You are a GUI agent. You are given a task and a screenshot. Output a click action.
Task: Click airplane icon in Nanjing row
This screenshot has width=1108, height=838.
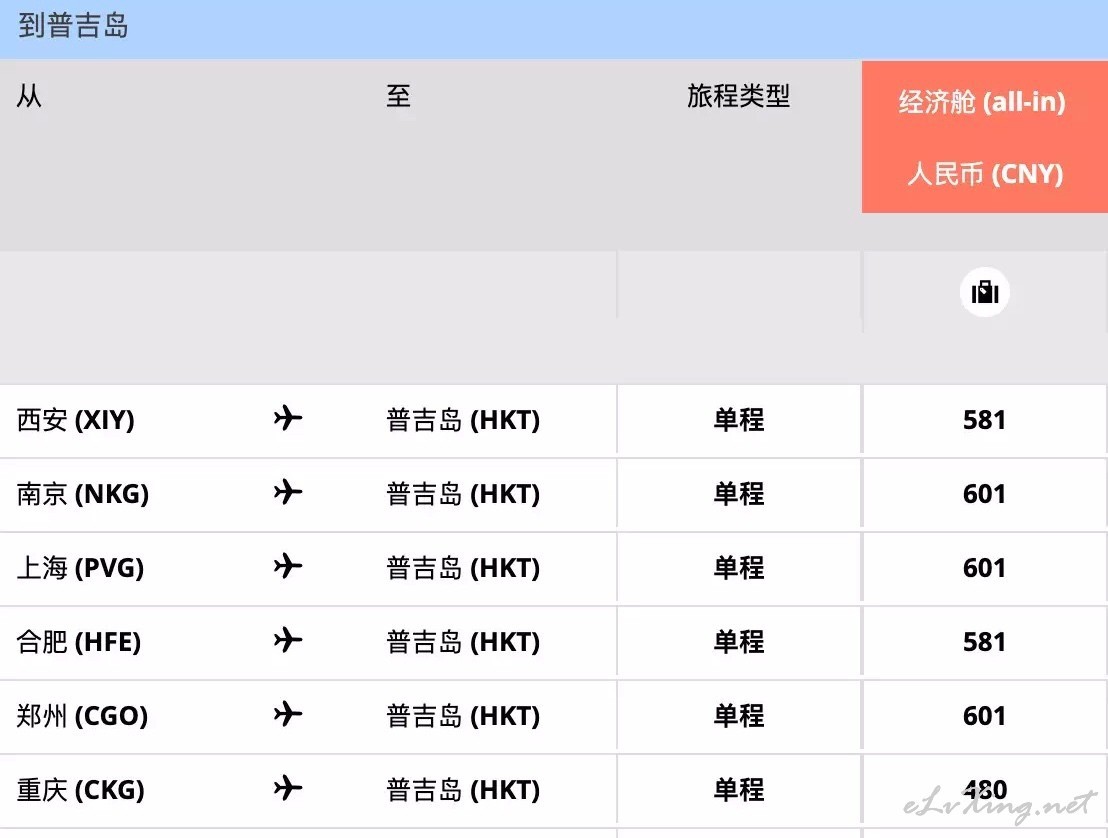[x=288, y=492]
